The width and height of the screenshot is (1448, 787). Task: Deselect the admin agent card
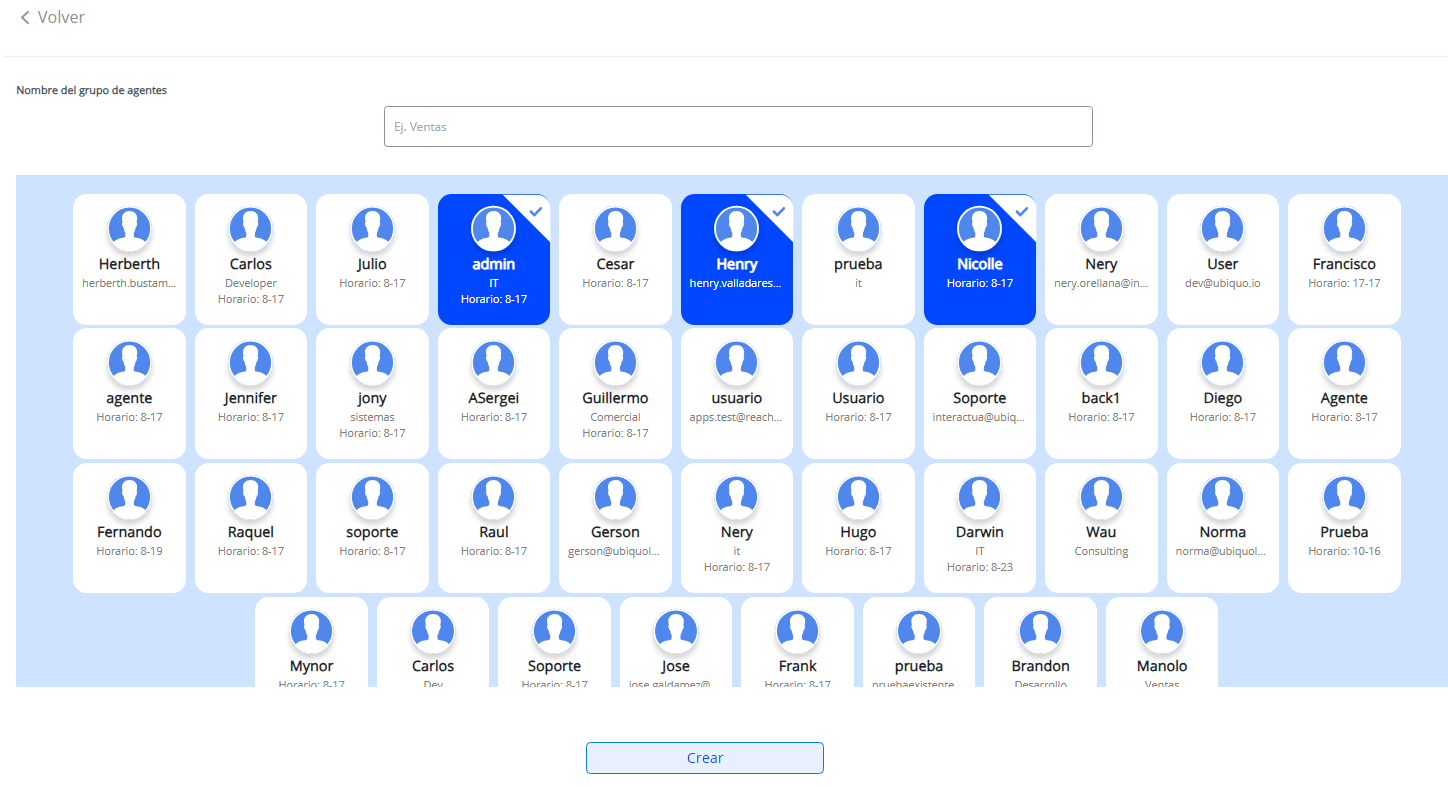(x=494, y=260)
